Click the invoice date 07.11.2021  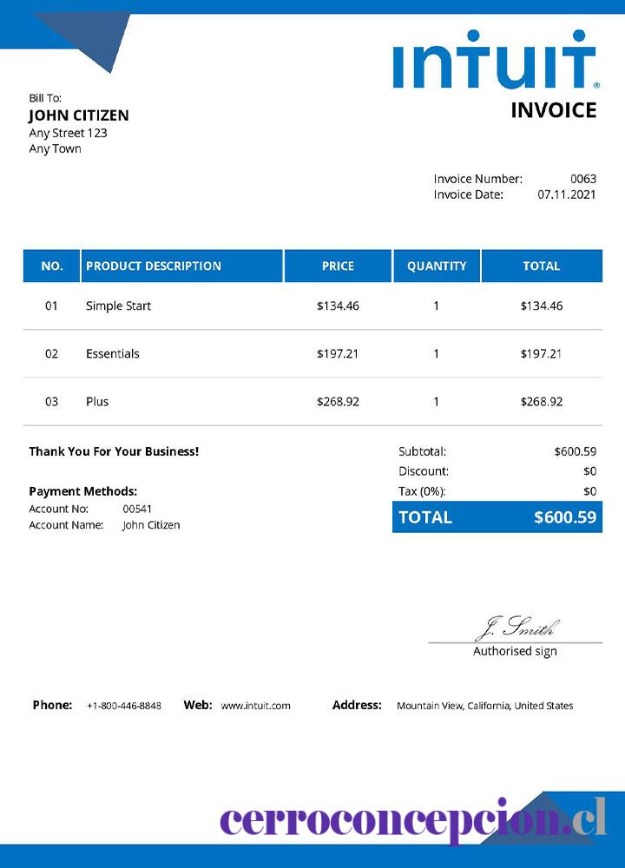[567, 195]
